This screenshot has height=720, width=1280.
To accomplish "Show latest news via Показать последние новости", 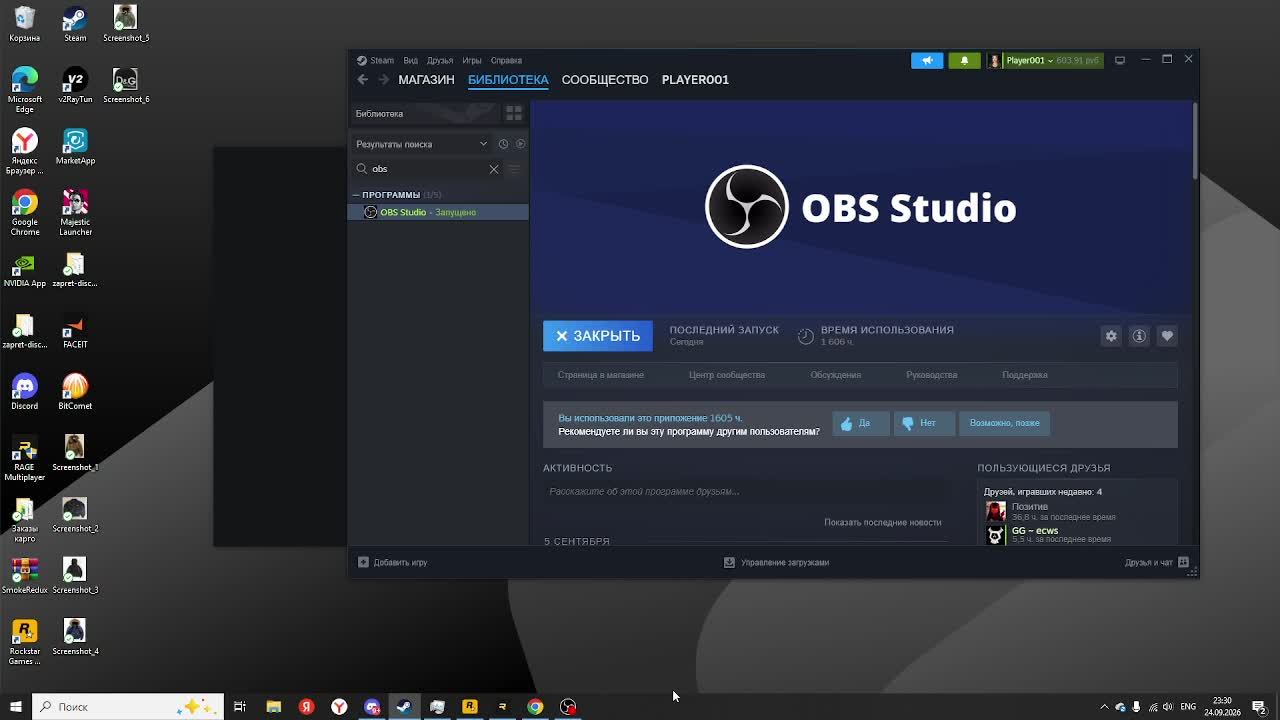I will point(883,522).
